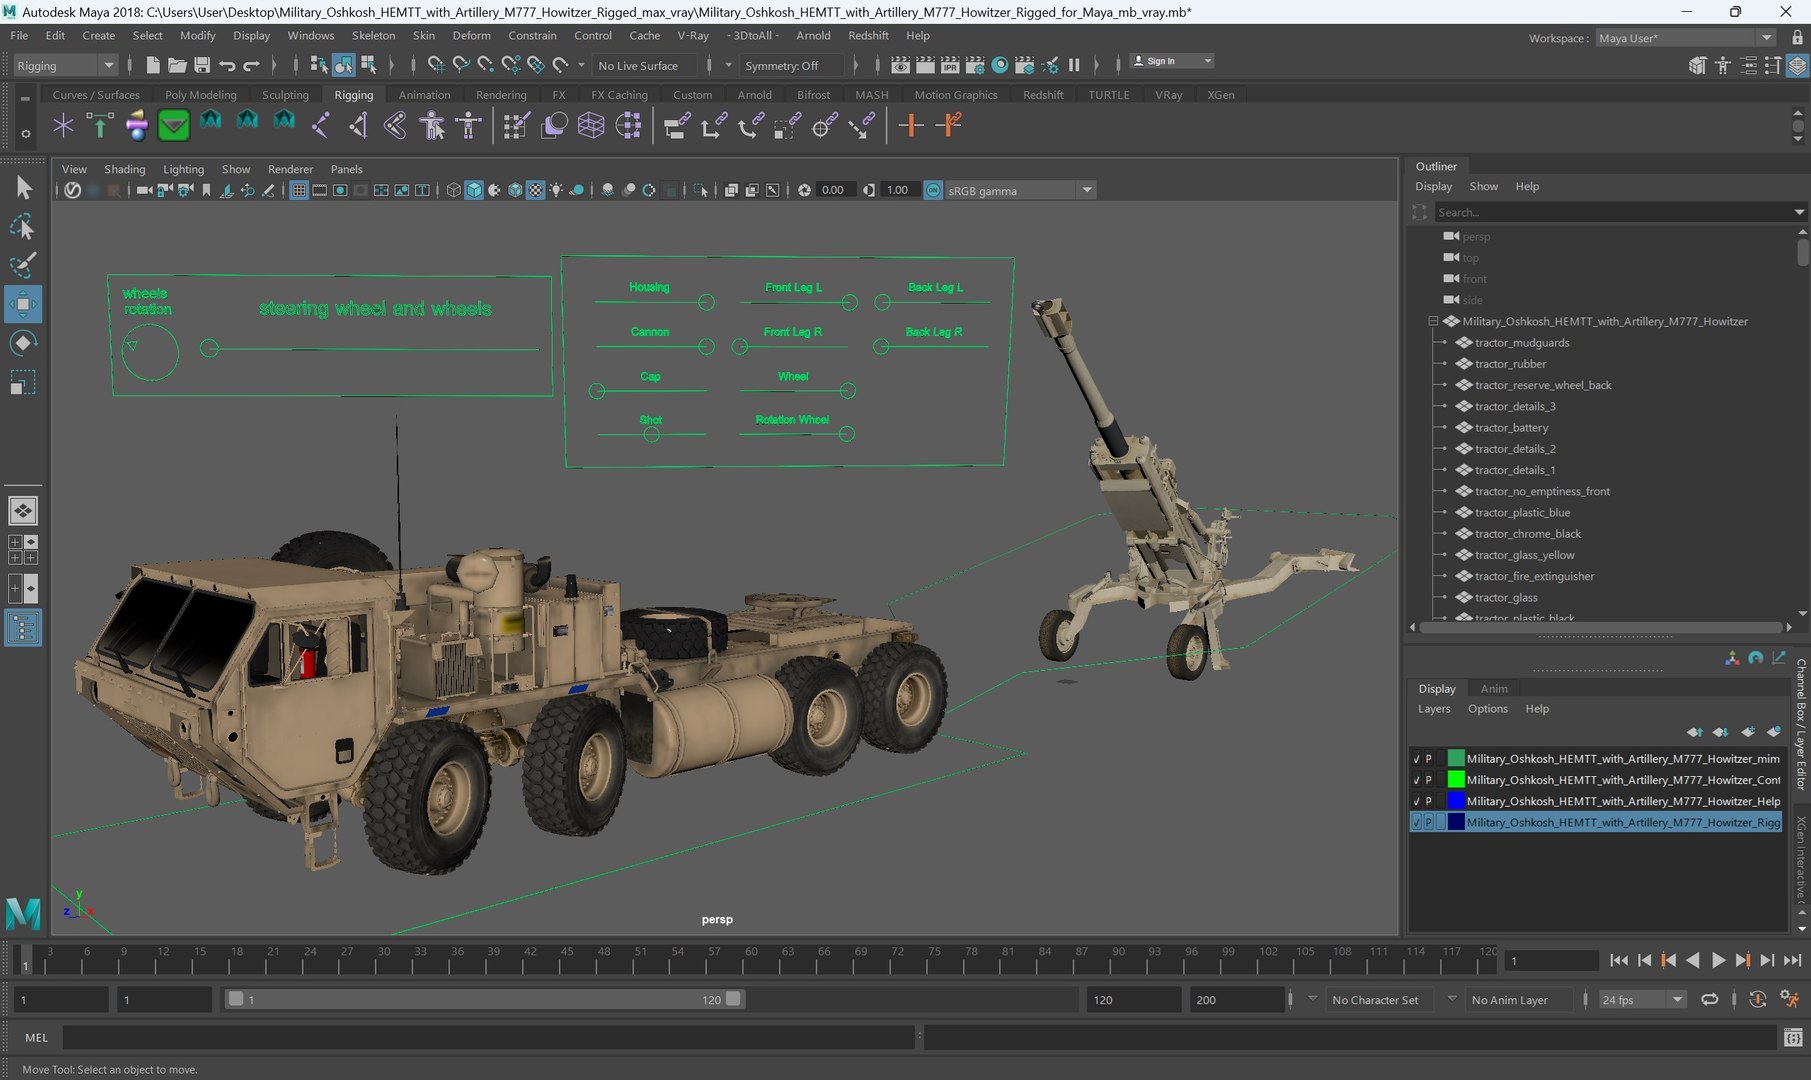Select the Rotate tool
Viewport: 1811px width, 1080px height.
point(22,343)
